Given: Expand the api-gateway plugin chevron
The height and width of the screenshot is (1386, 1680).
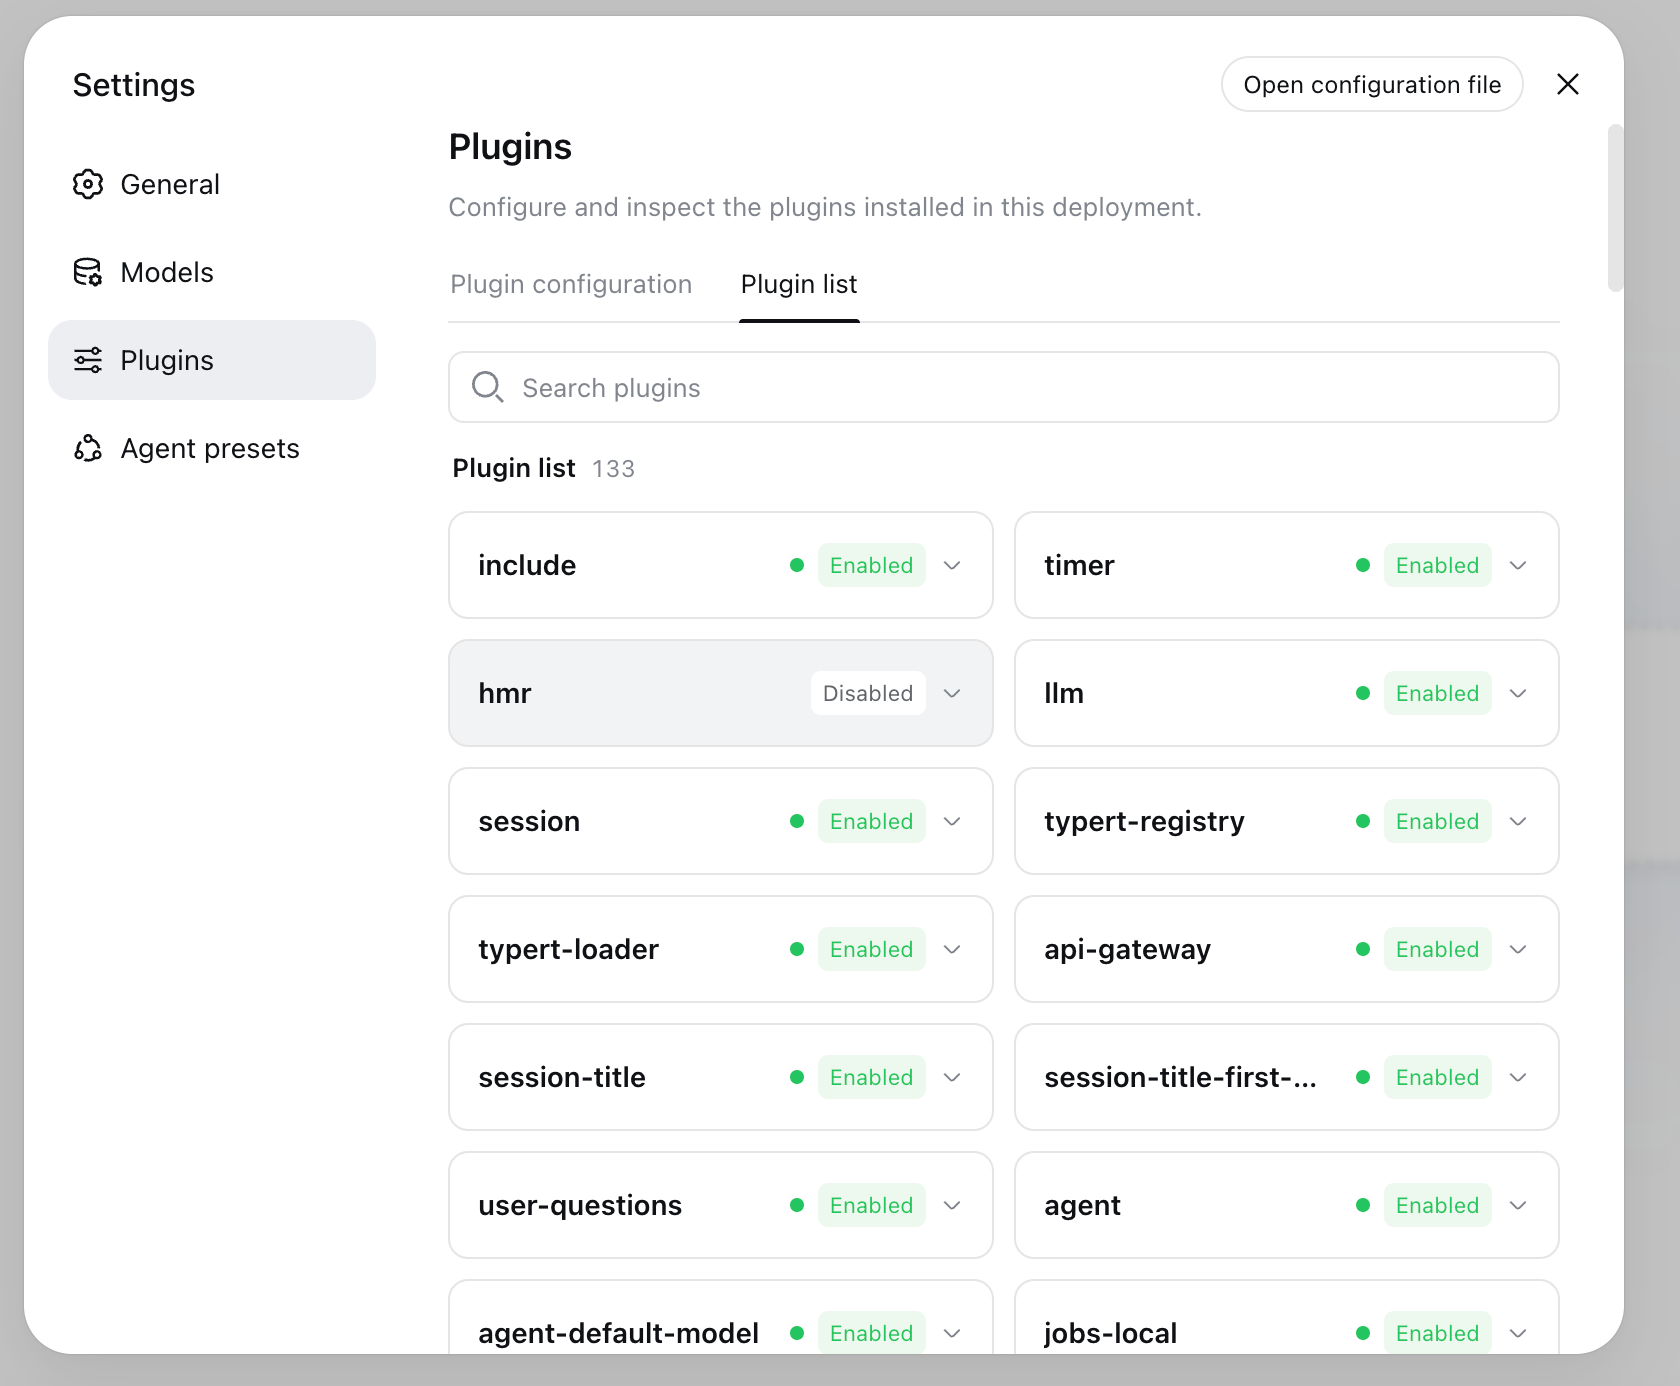Looking at the screenshot, I should (1518, 949).
